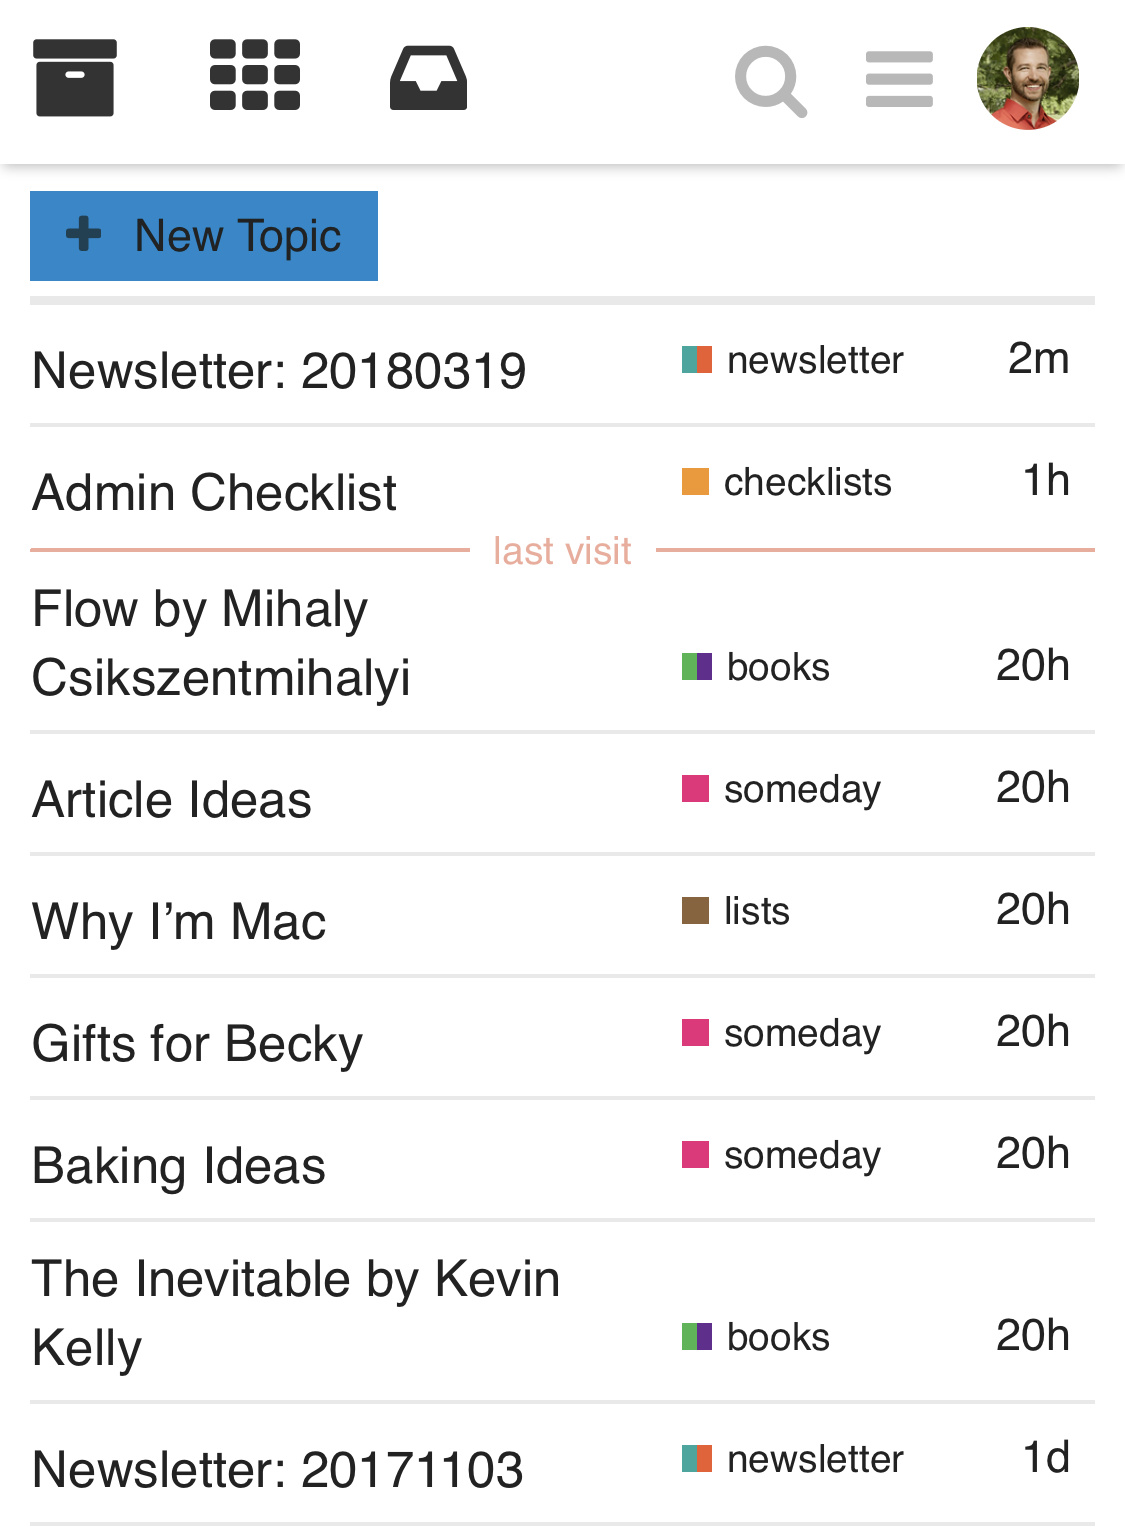Click the 2m timestamp on first topic
1125x1527 pixels.
[x=1038, y=358]
